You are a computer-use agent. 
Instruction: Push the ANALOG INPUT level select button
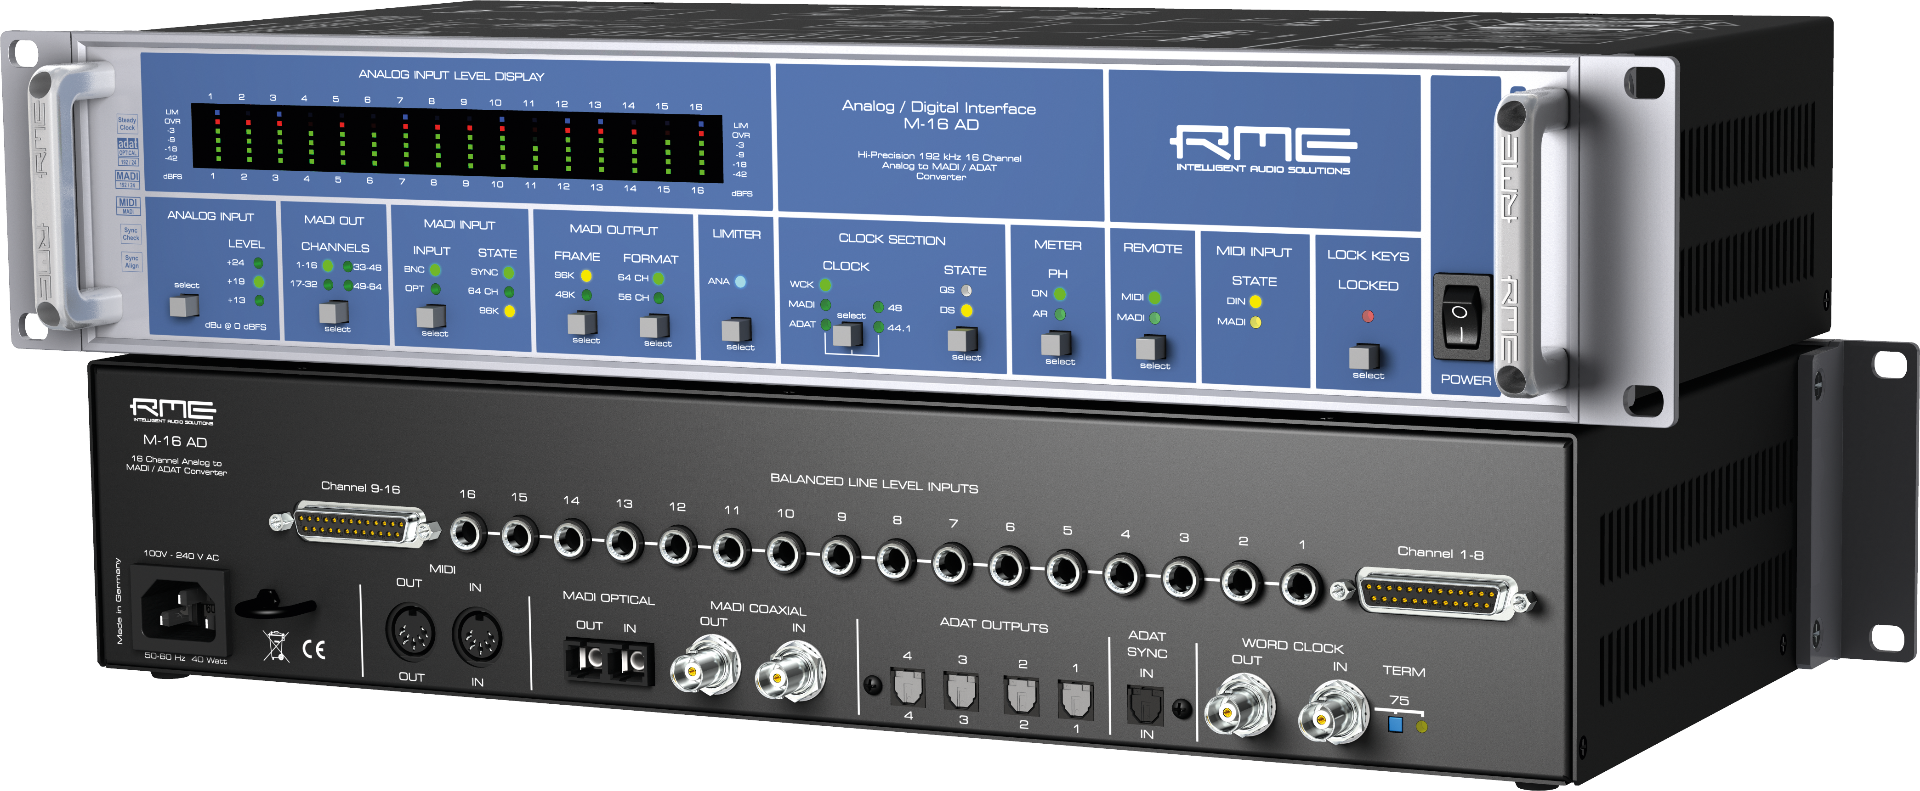pos(184,305)
